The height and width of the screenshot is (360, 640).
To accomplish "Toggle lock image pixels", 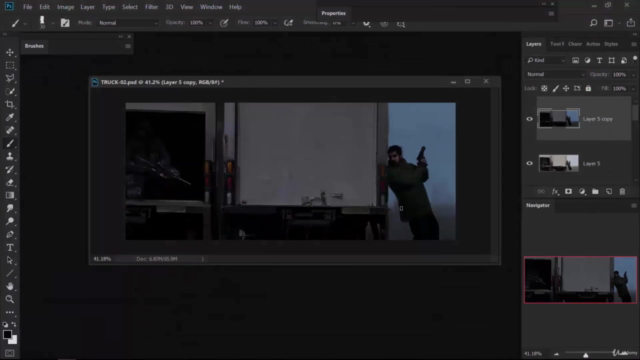I will pos(556,89).
